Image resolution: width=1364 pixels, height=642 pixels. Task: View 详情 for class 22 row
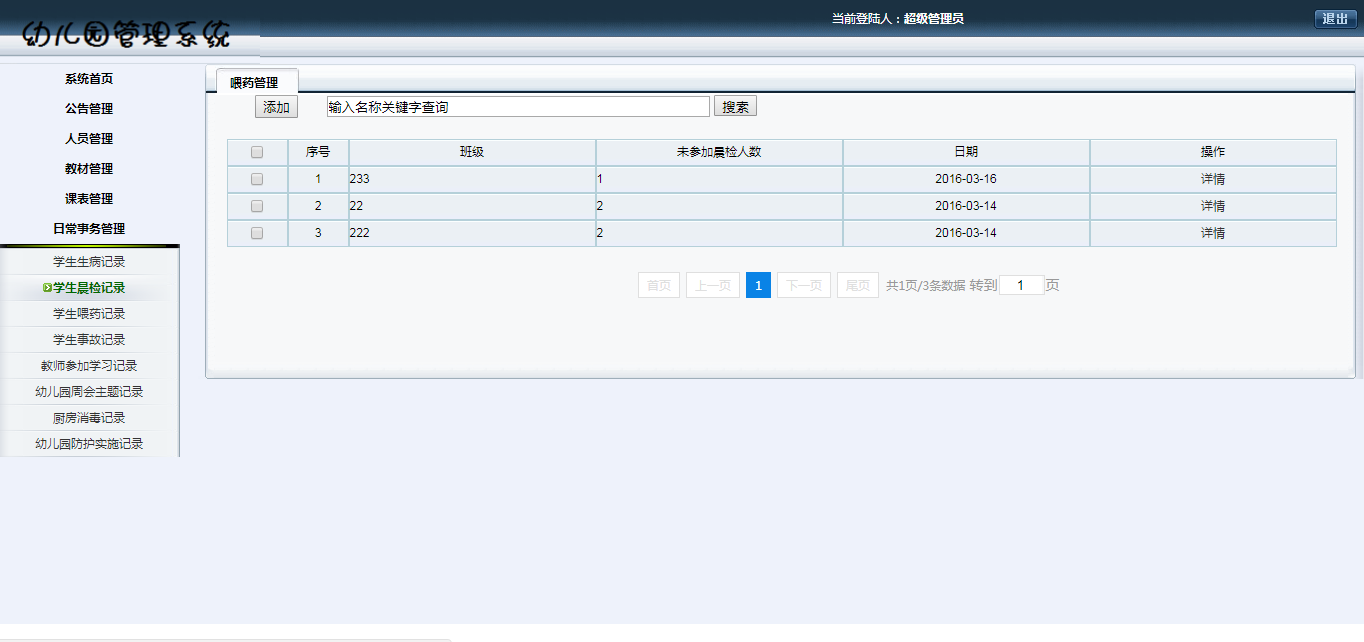click(x=1213, y=206)
